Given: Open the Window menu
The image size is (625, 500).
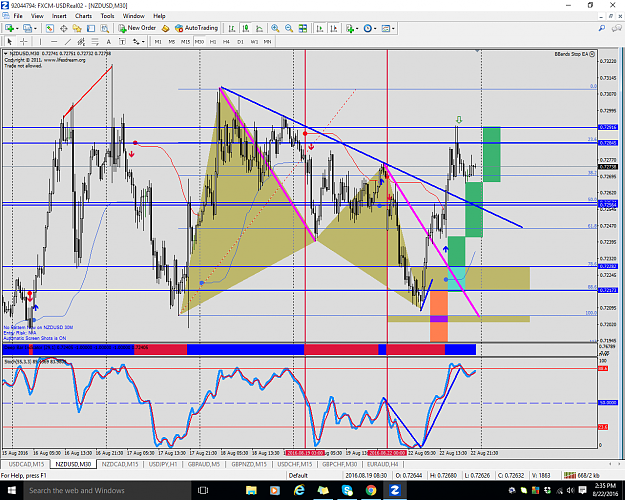Looking at the screenshot, I should [134, 16].
